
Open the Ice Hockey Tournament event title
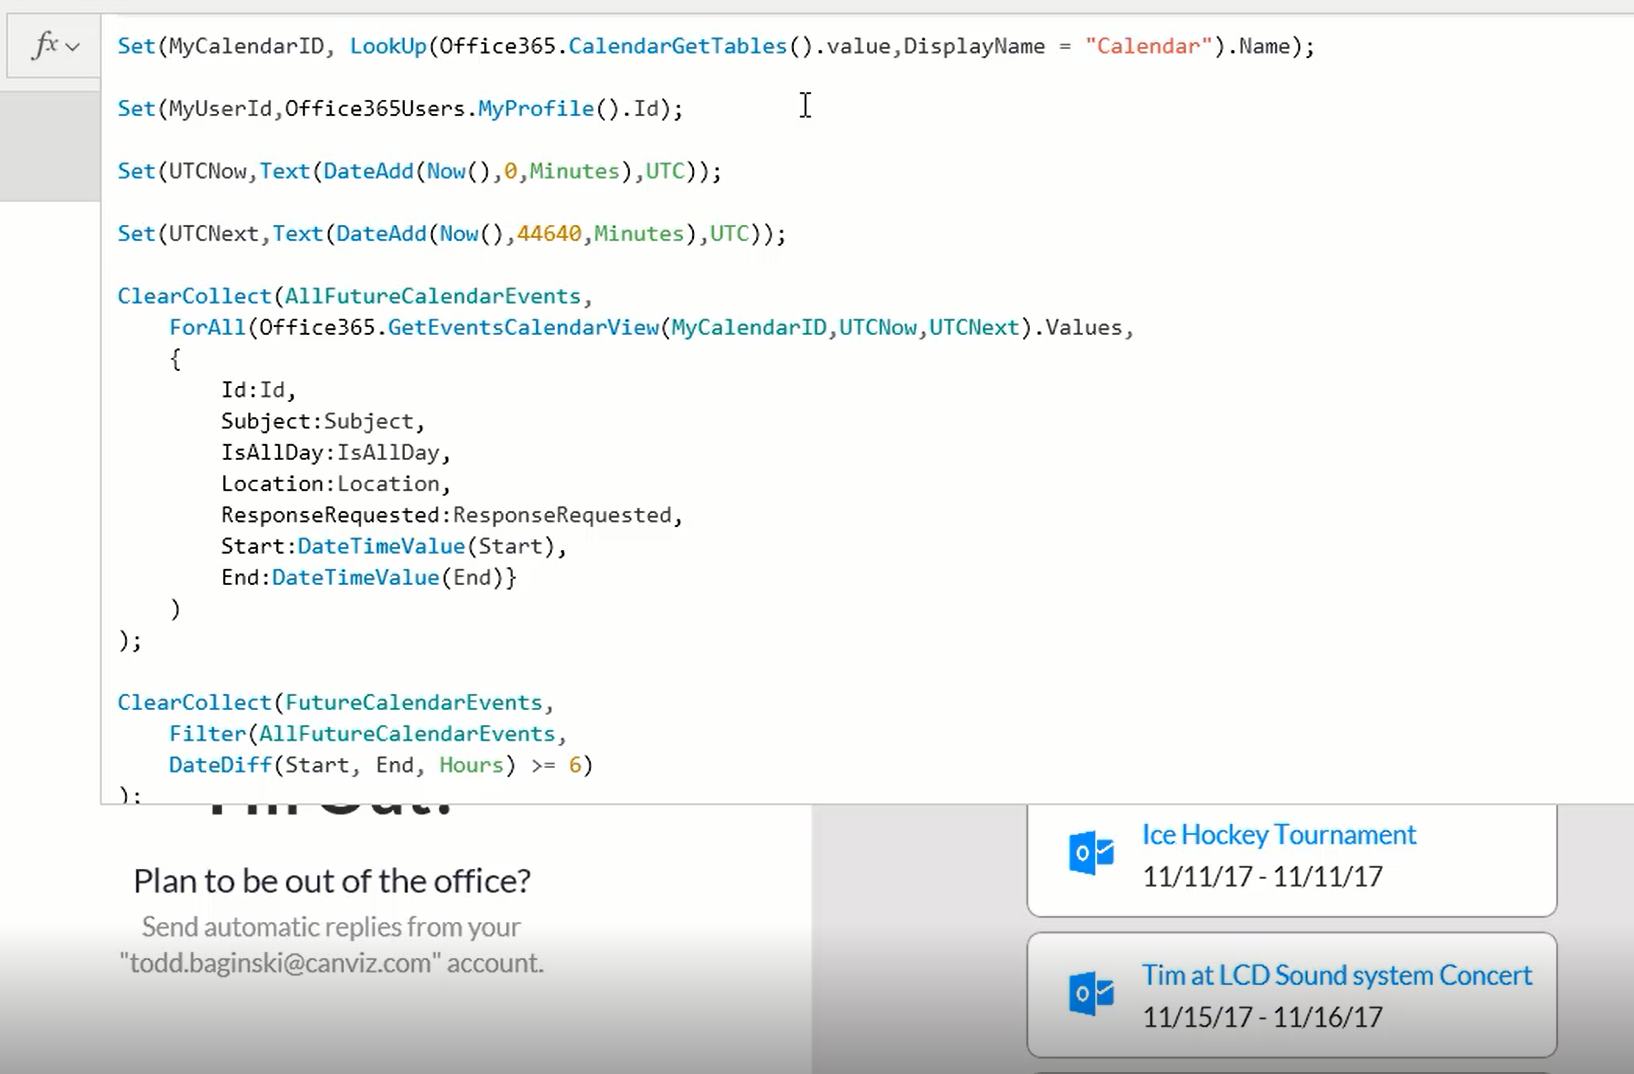(1278, 835)
